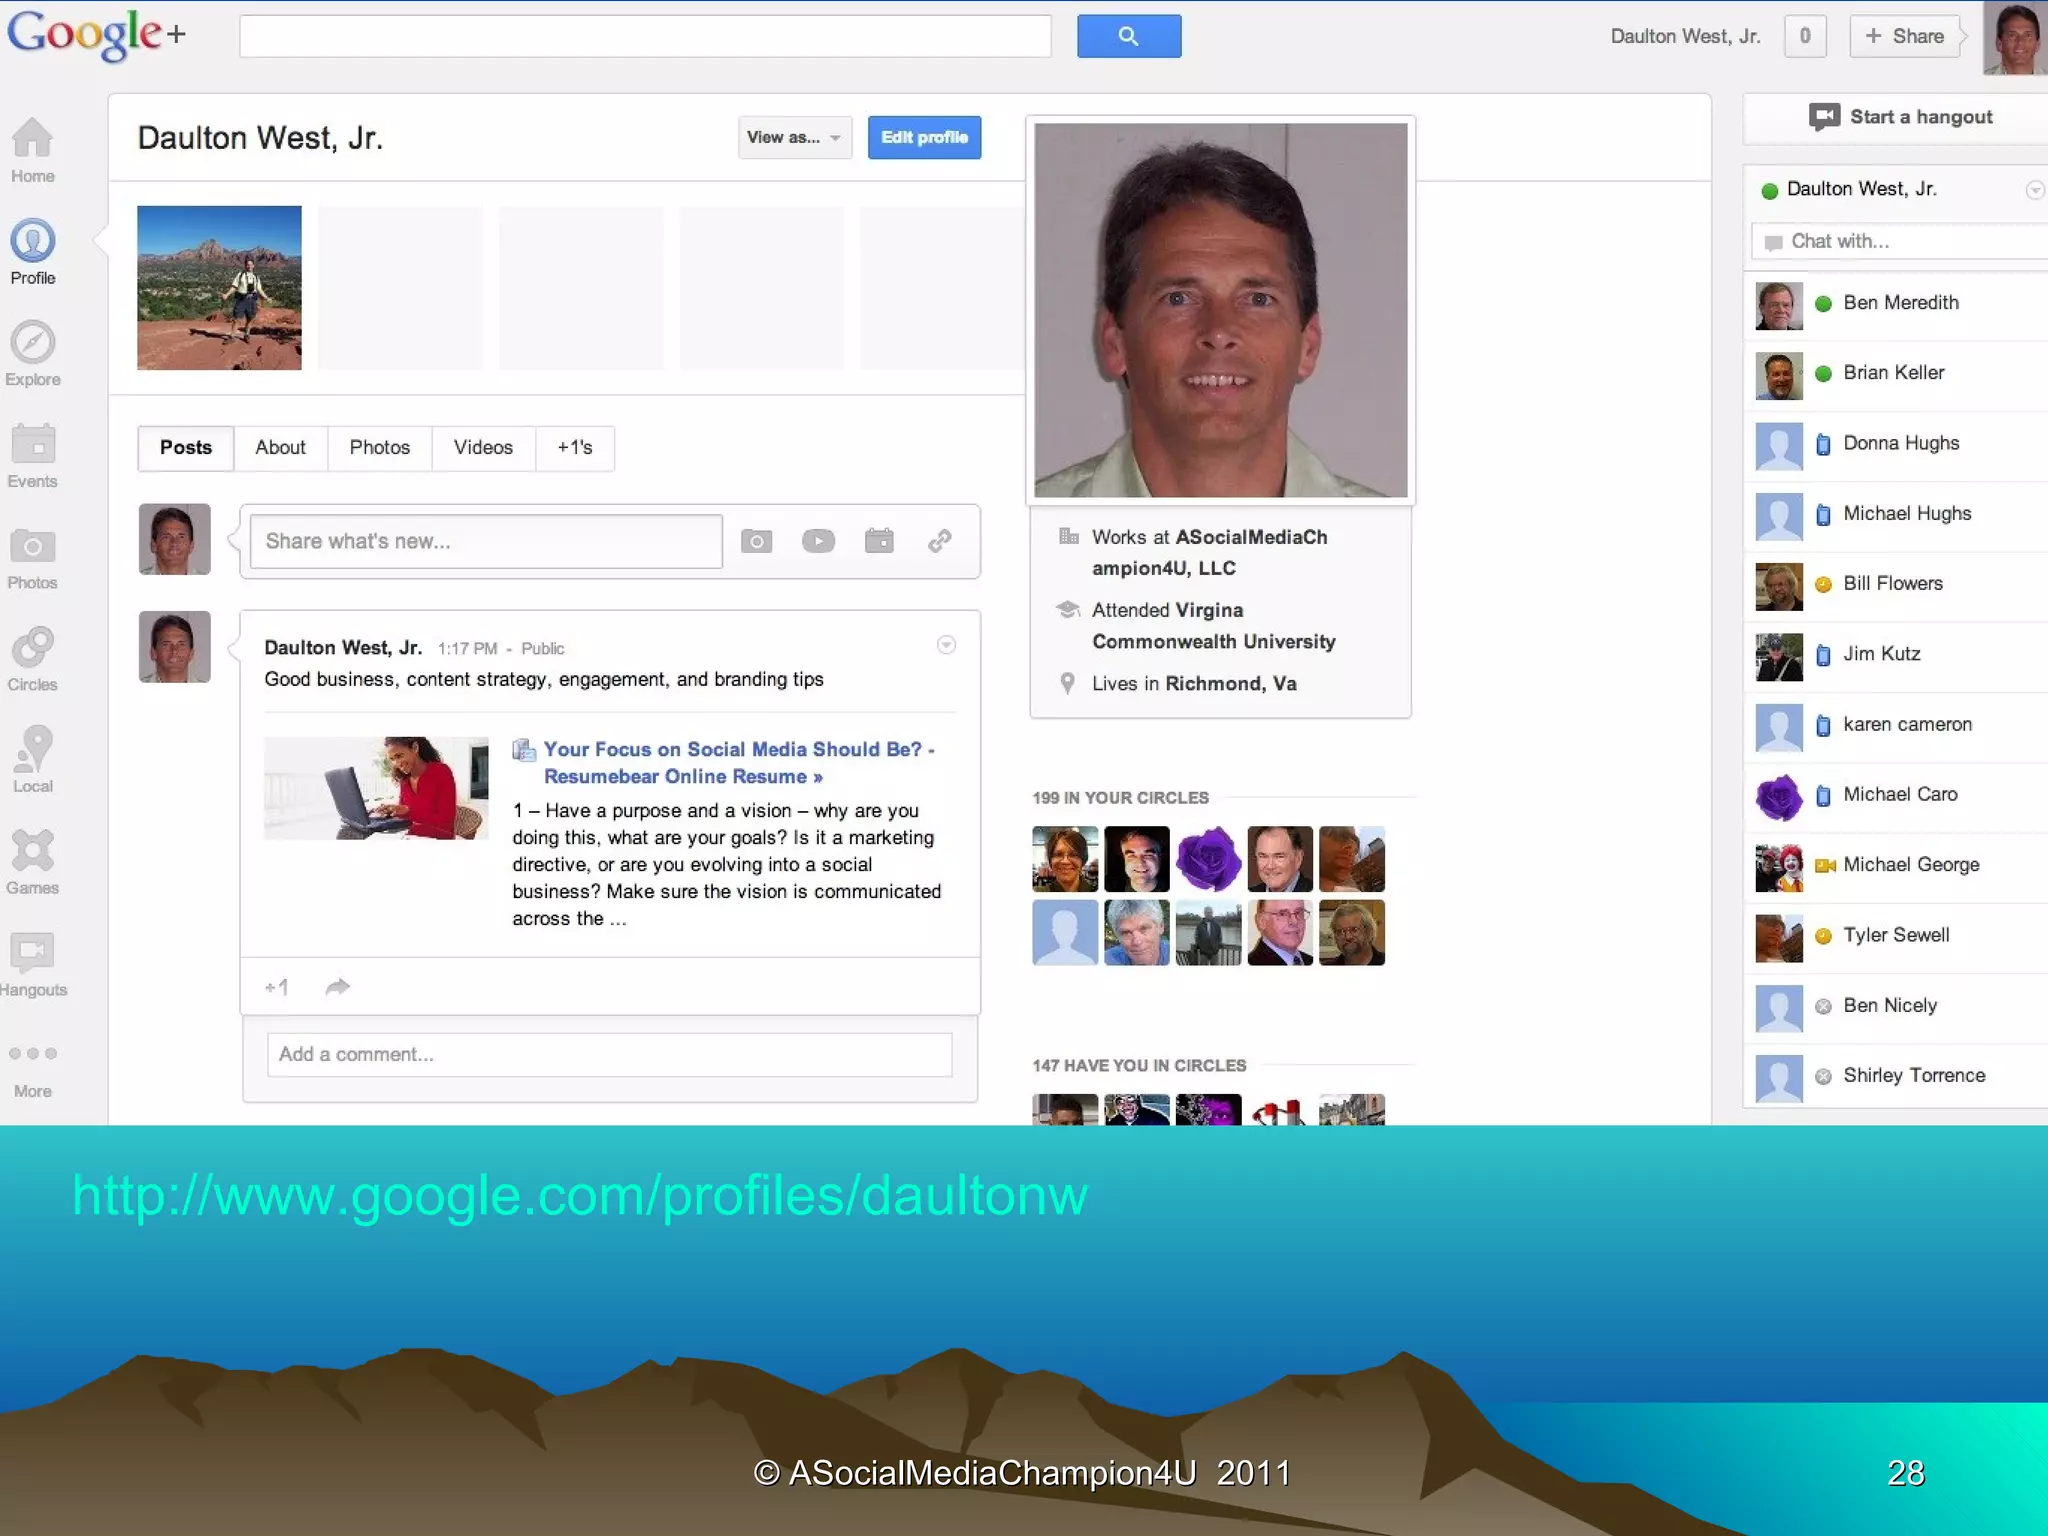Open the Sedona landscape photo thumbnail
The image size is (2048, 1536).
pyautogui.click(x=219, y=288)
